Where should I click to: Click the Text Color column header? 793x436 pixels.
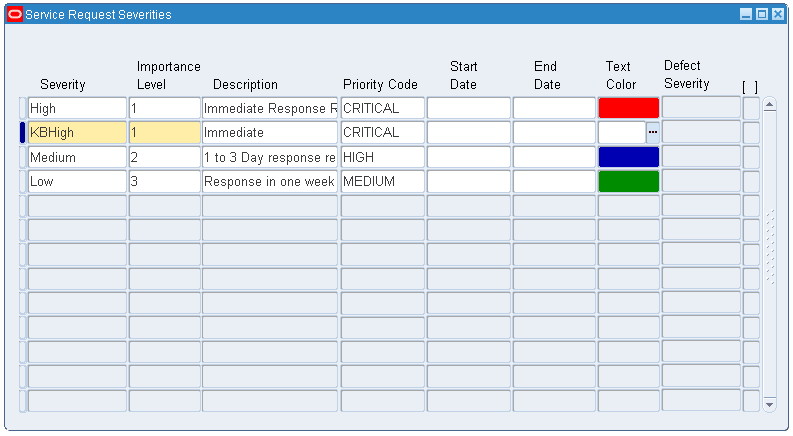point(621,75)
